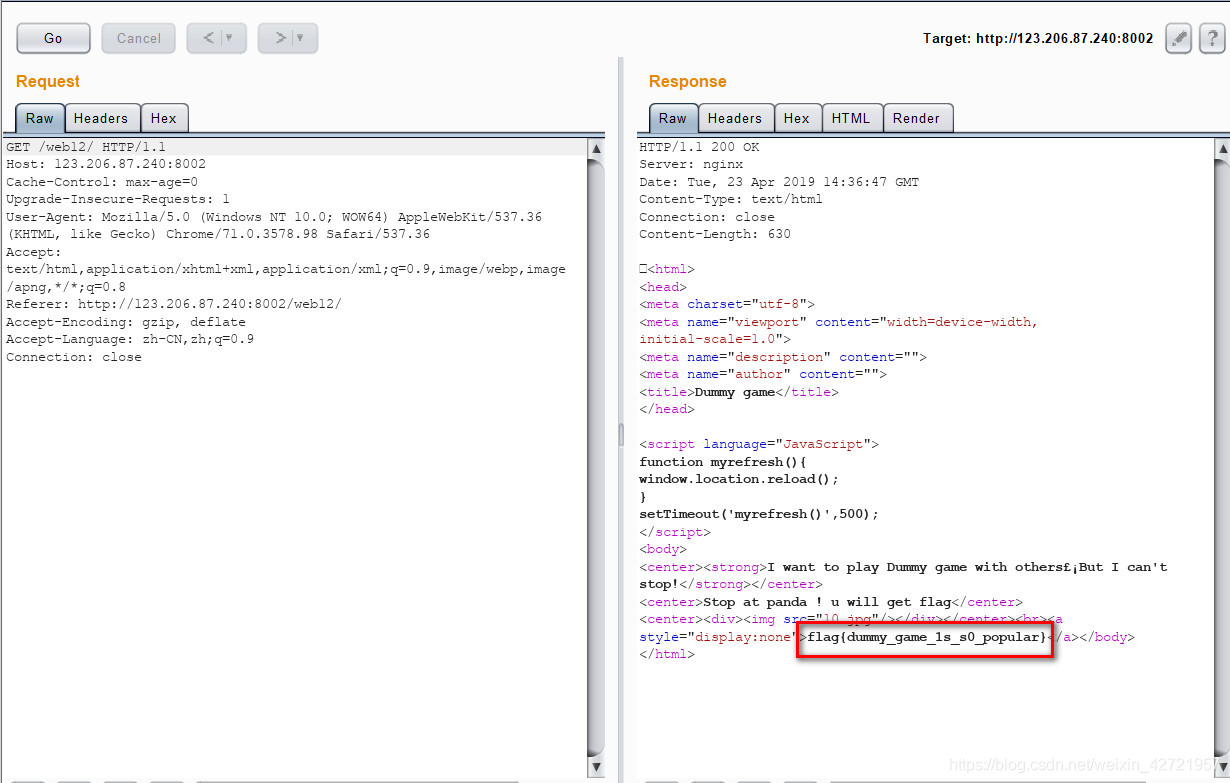Edit target with the pencil icon
This screenshot has height=783, width=1230.
pos(1179,38)
